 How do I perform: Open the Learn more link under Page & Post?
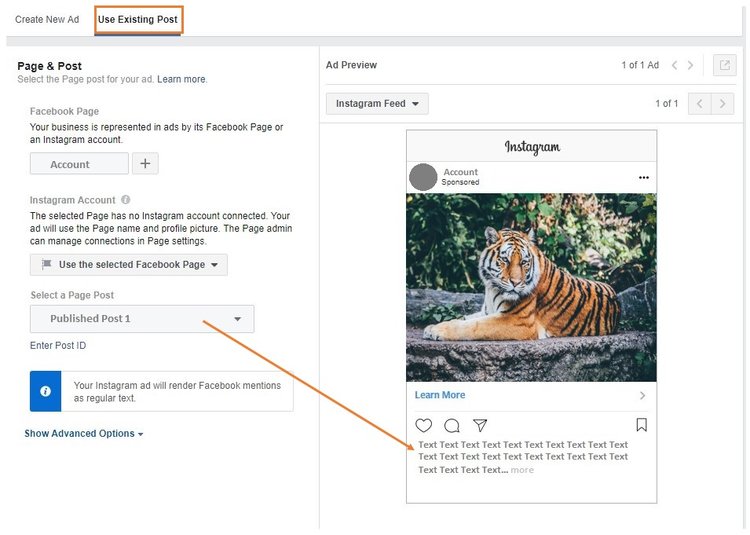coord(182,79)
